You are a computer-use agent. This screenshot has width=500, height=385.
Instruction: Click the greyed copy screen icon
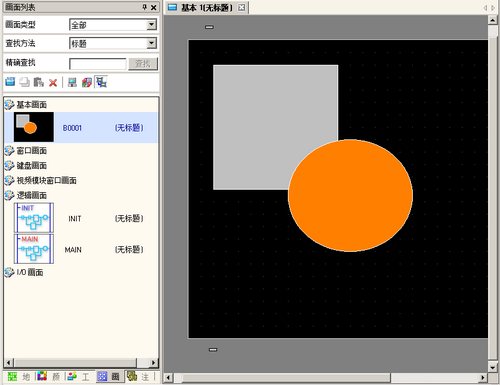click(x=24, y=82)
